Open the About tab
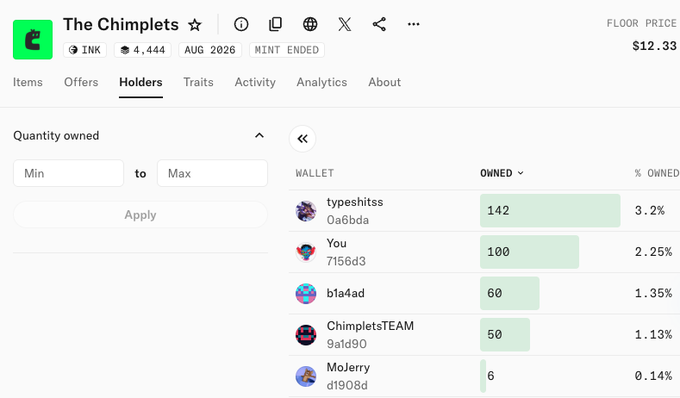The height and width of the screenshot is (398, 680). pos(385,82)
